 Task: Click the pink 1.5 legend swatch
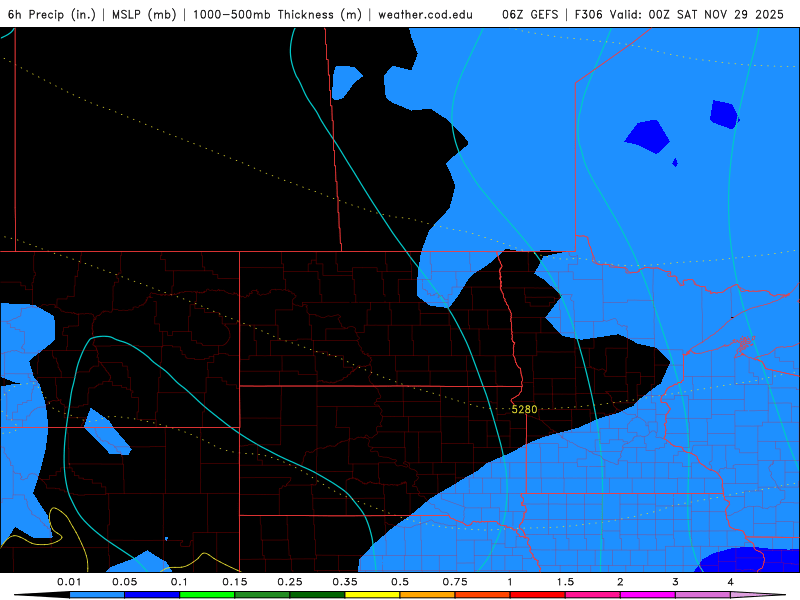[593, 595]
